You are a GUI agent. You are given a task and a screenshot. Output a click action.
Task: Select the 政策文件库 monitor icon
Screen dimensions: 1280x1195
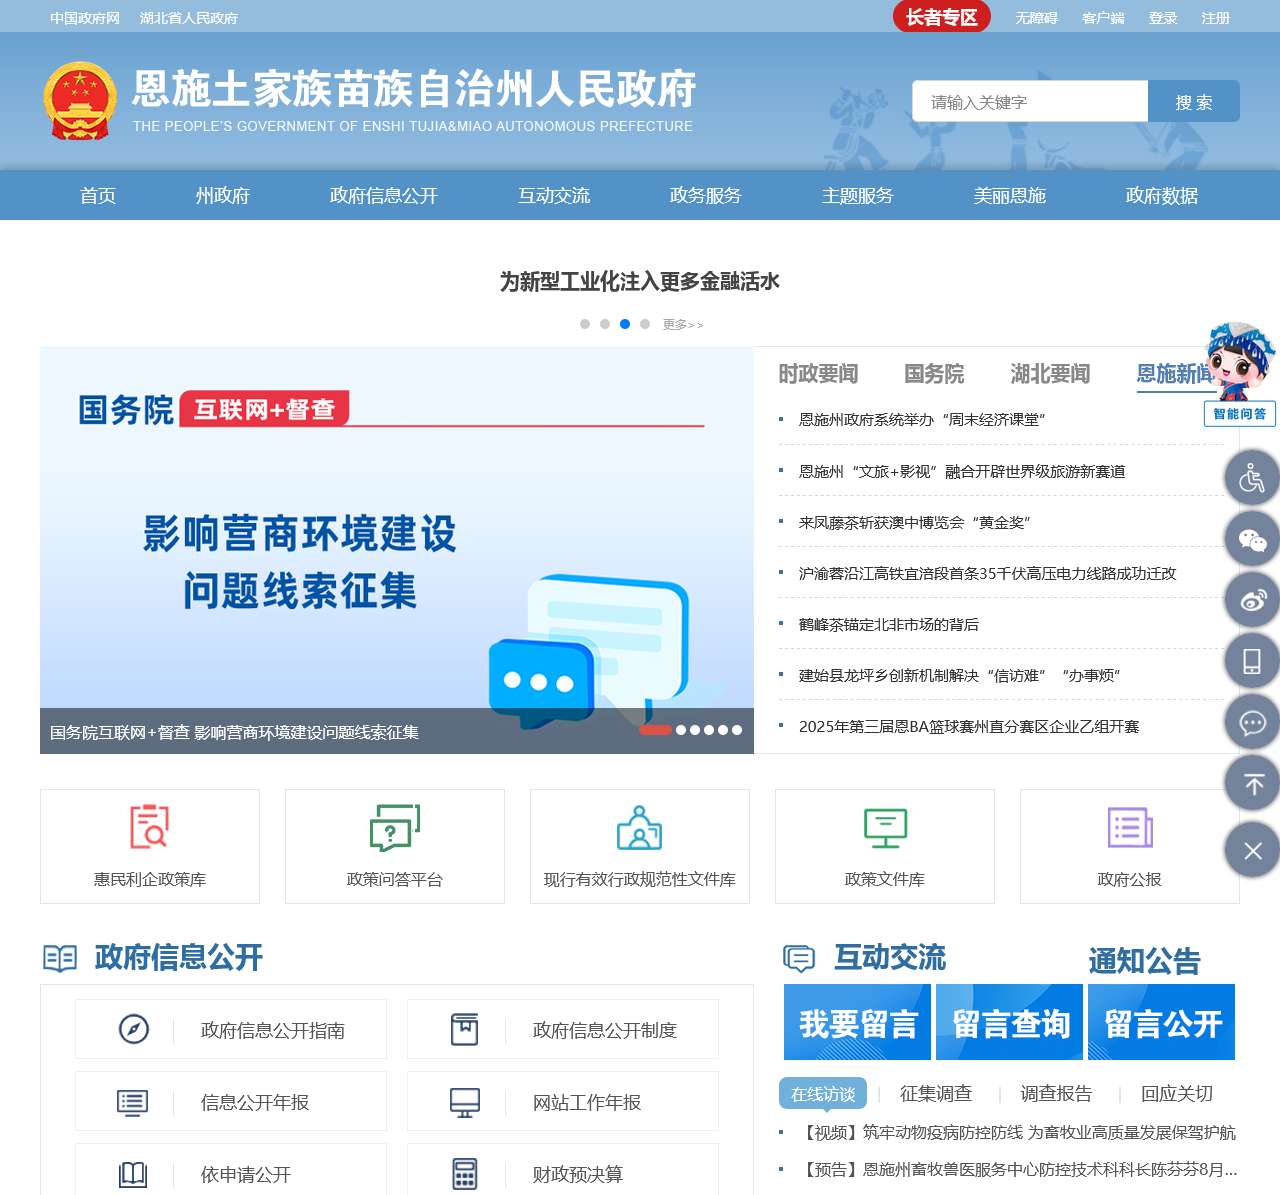884,828
